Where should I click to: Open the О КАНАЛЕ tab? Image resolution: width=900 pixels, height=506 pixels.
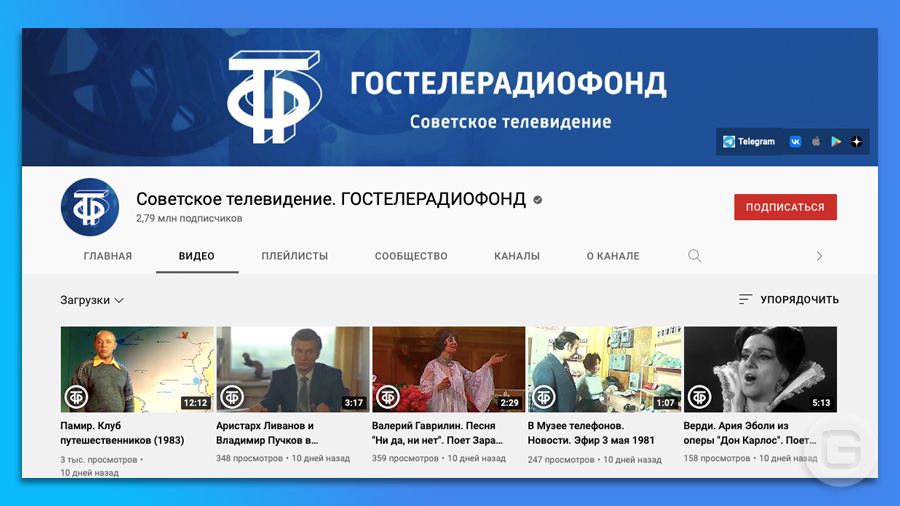click(613, 256)
